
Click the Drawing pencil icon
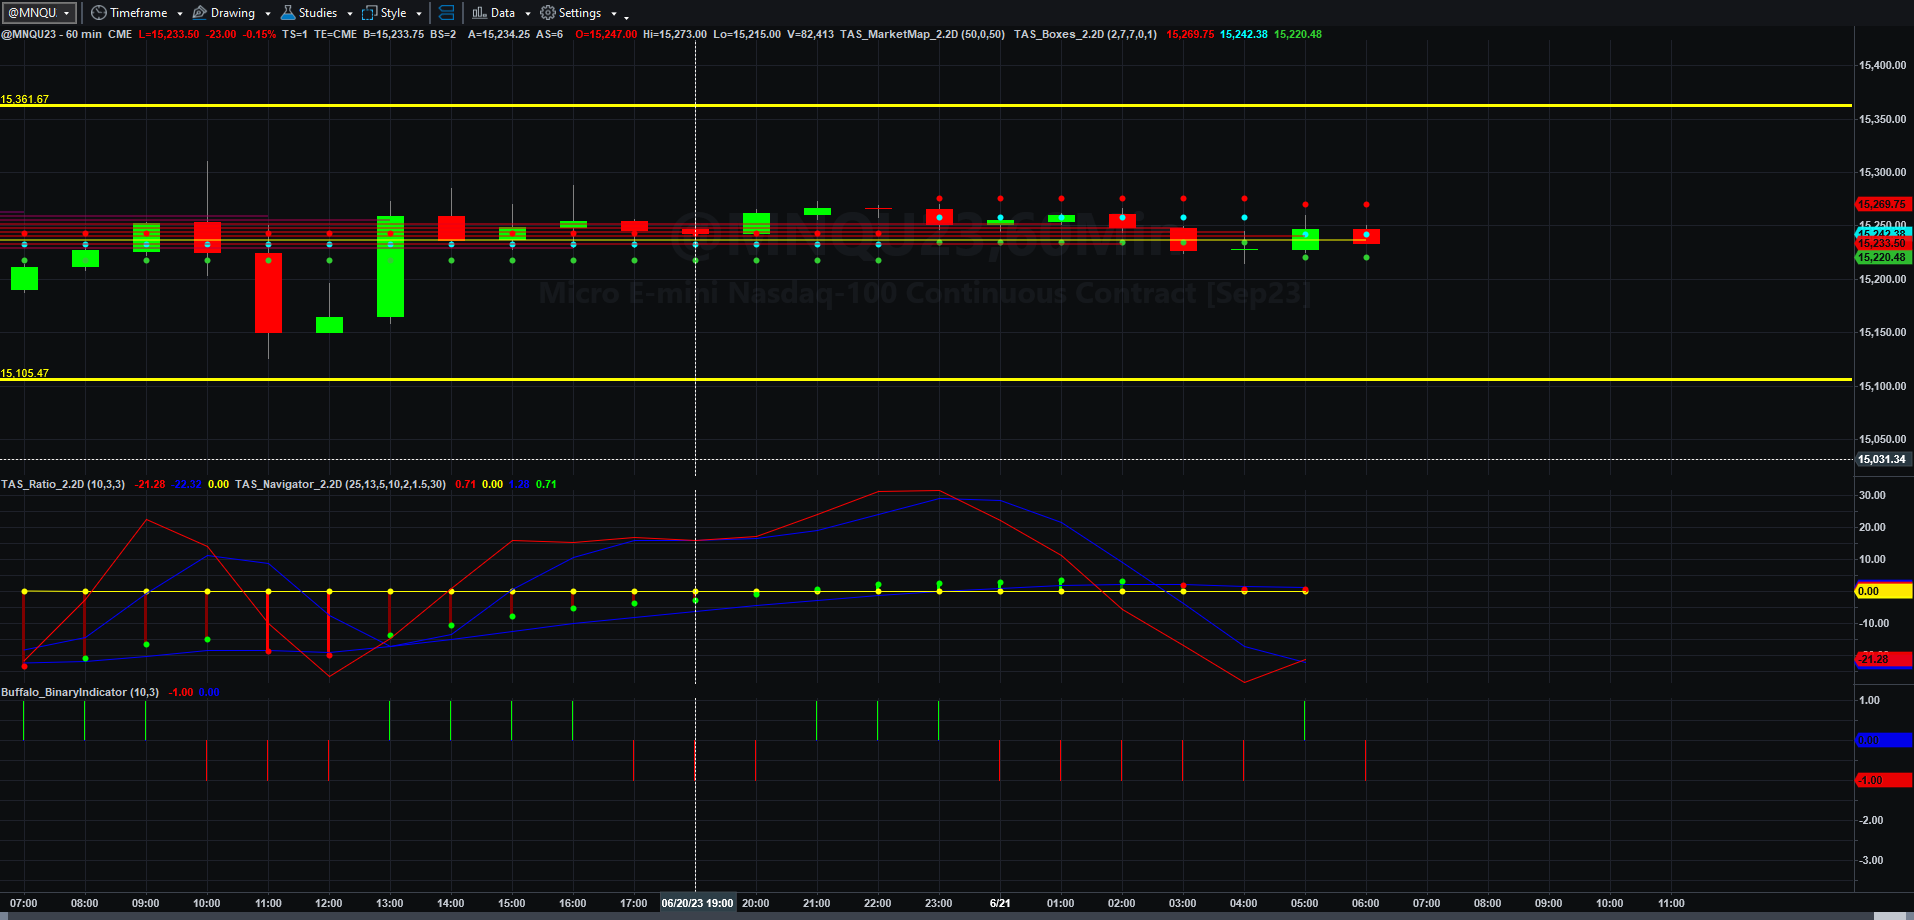(x=200, y=13)
